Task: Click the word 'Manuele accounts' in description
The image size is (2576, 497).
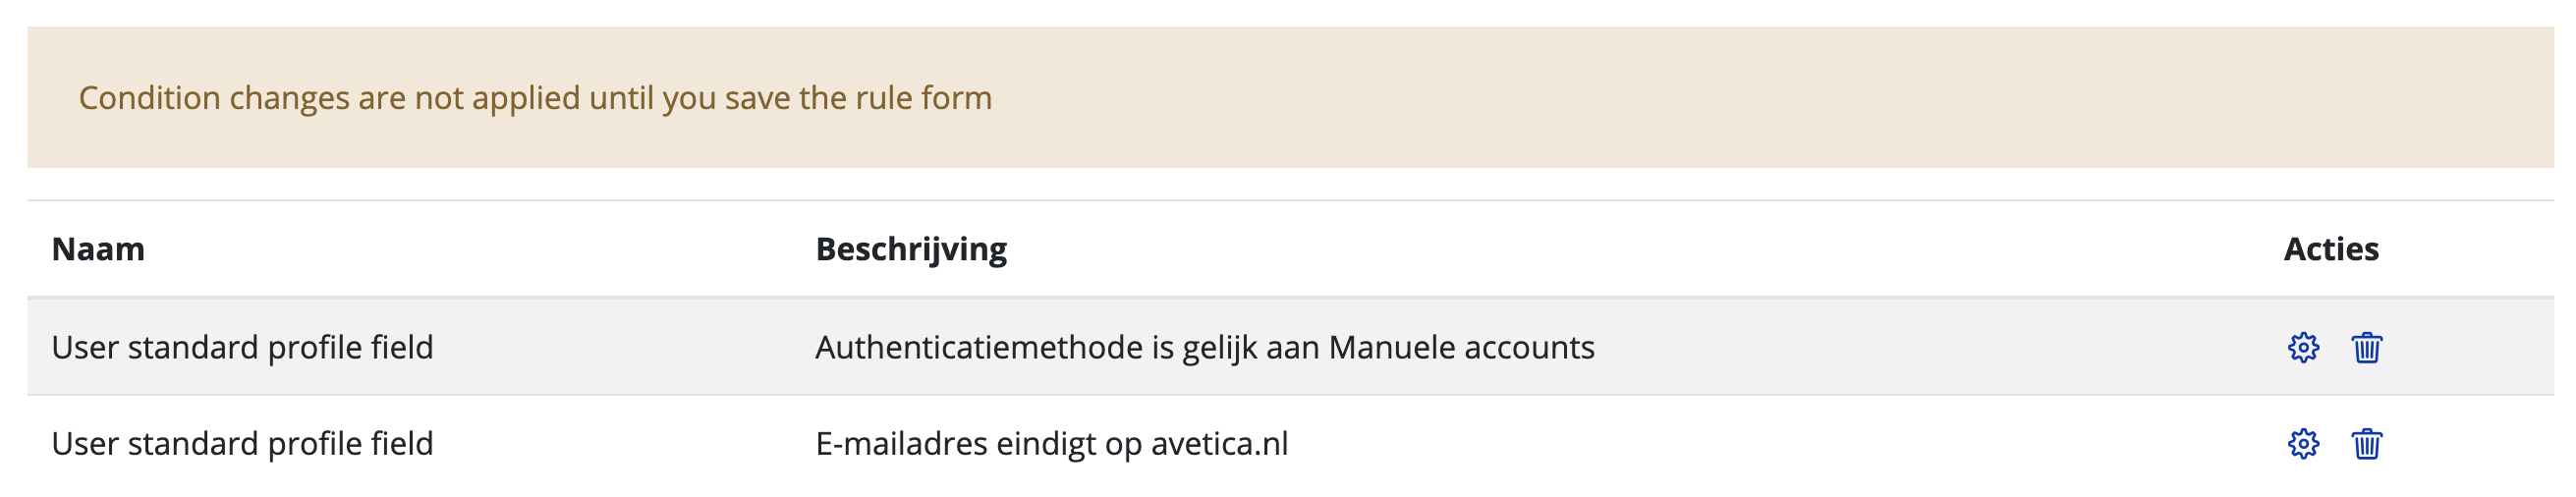Action: (1461, 347)
